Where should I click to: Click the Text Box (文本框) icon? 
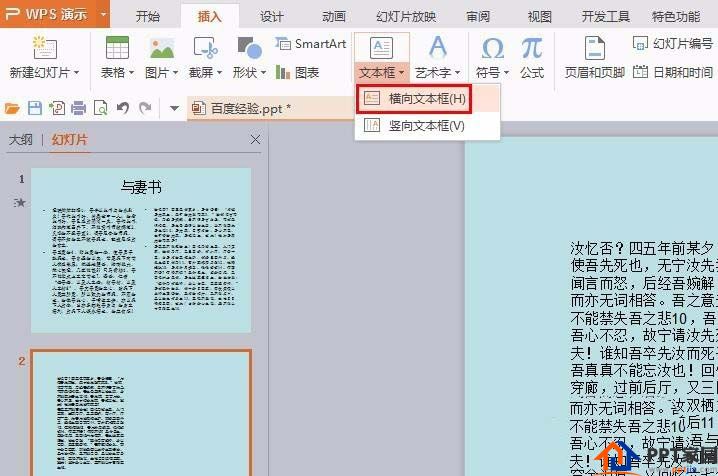[381, 48]
